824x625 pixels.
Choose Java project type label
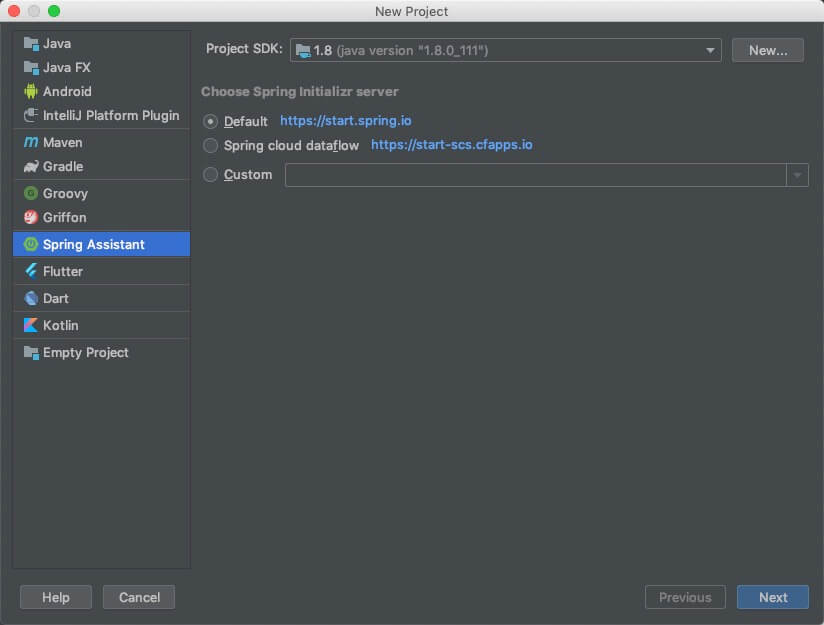(x=57, y=44)
